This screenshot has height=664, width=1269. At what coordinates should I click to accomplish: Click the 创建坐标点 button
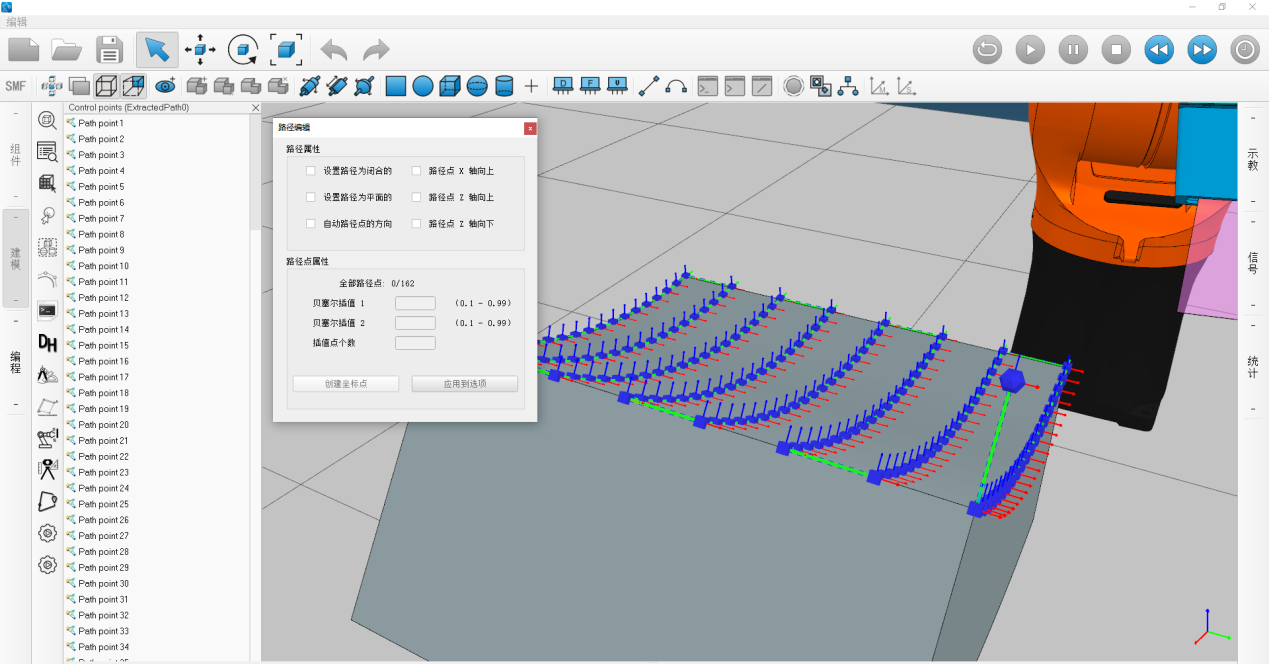tap(346, 384)
